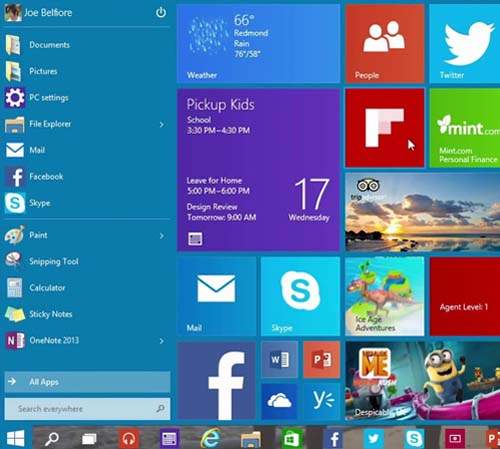Image resolution: width=500 pixels, height=449 pixels.
Task: Open Facebook from the taskbar
Action: [x=334, y=439]
